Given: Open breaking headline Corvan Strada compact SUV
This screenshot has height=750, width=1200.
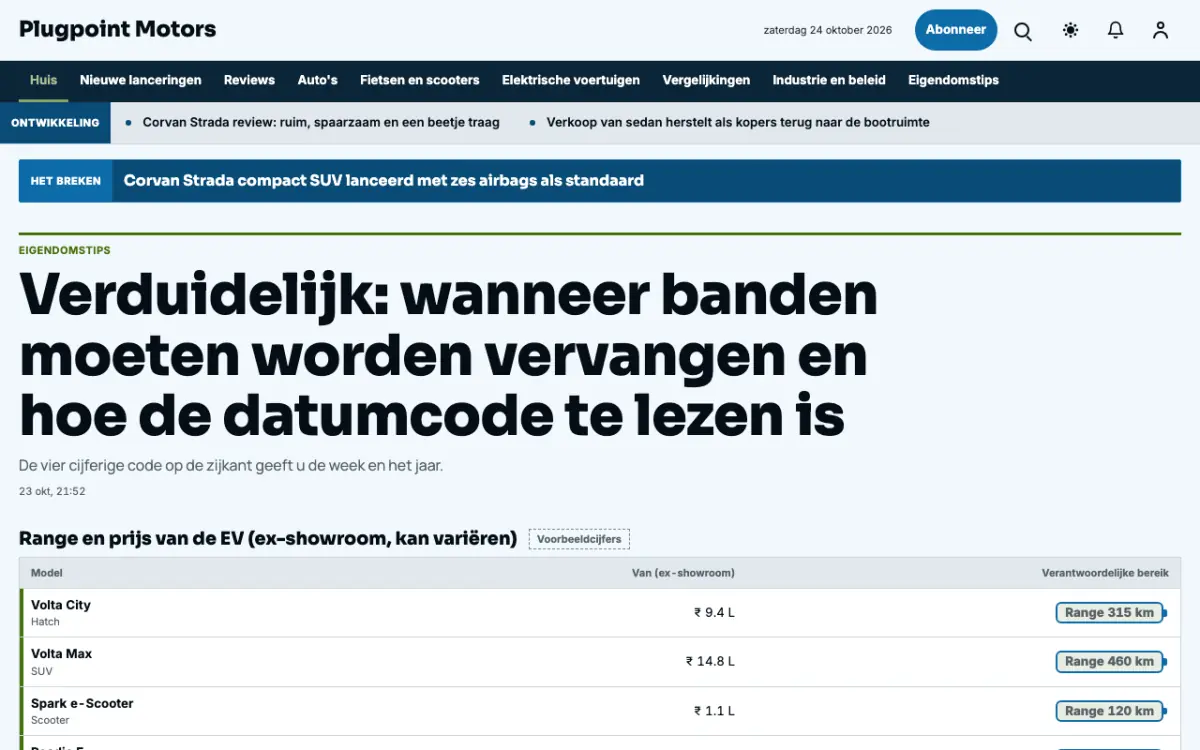Looking at the screenshot, I should pyautogui.click(x=383, y=181).
